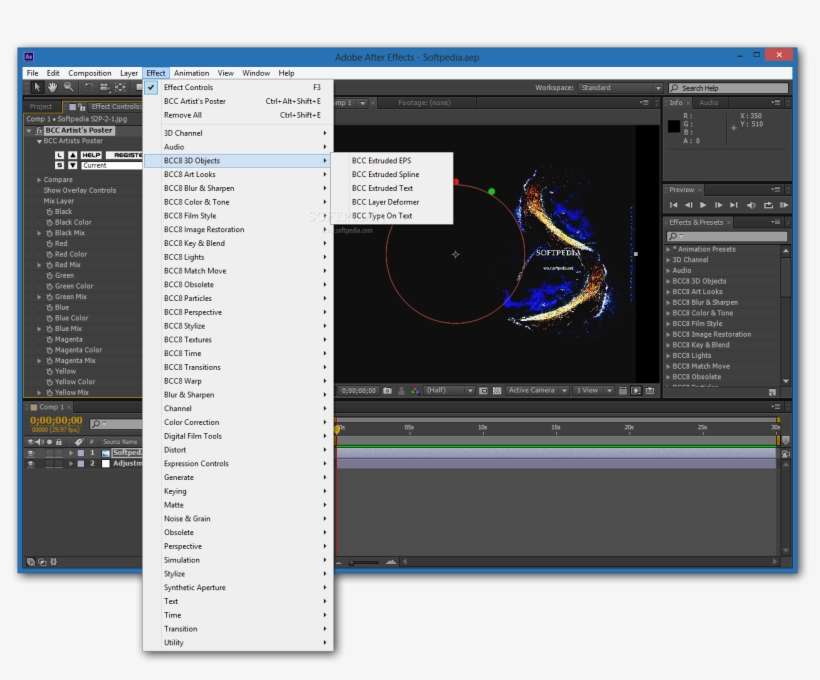This screenshot has height=680, width=820.
Task: Click the Info panel black color swatch
Action: [674, 126]
